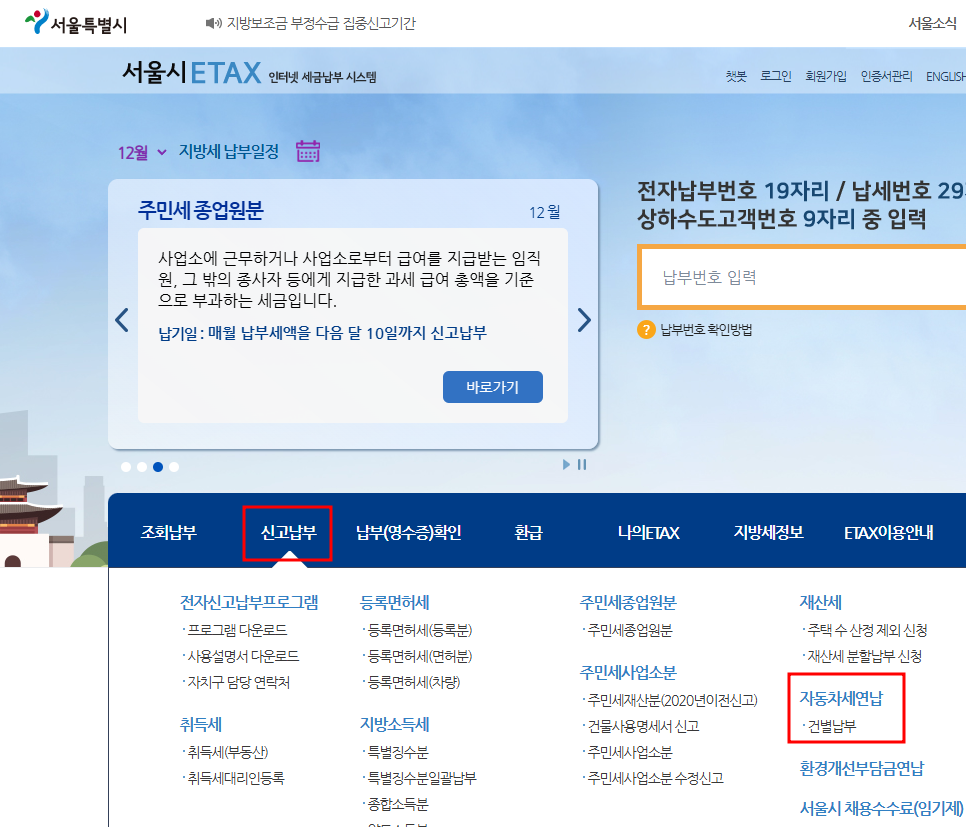Click the Seoul city logo
The height and width of the screenshot is (827, 966).
coord(76,22)
